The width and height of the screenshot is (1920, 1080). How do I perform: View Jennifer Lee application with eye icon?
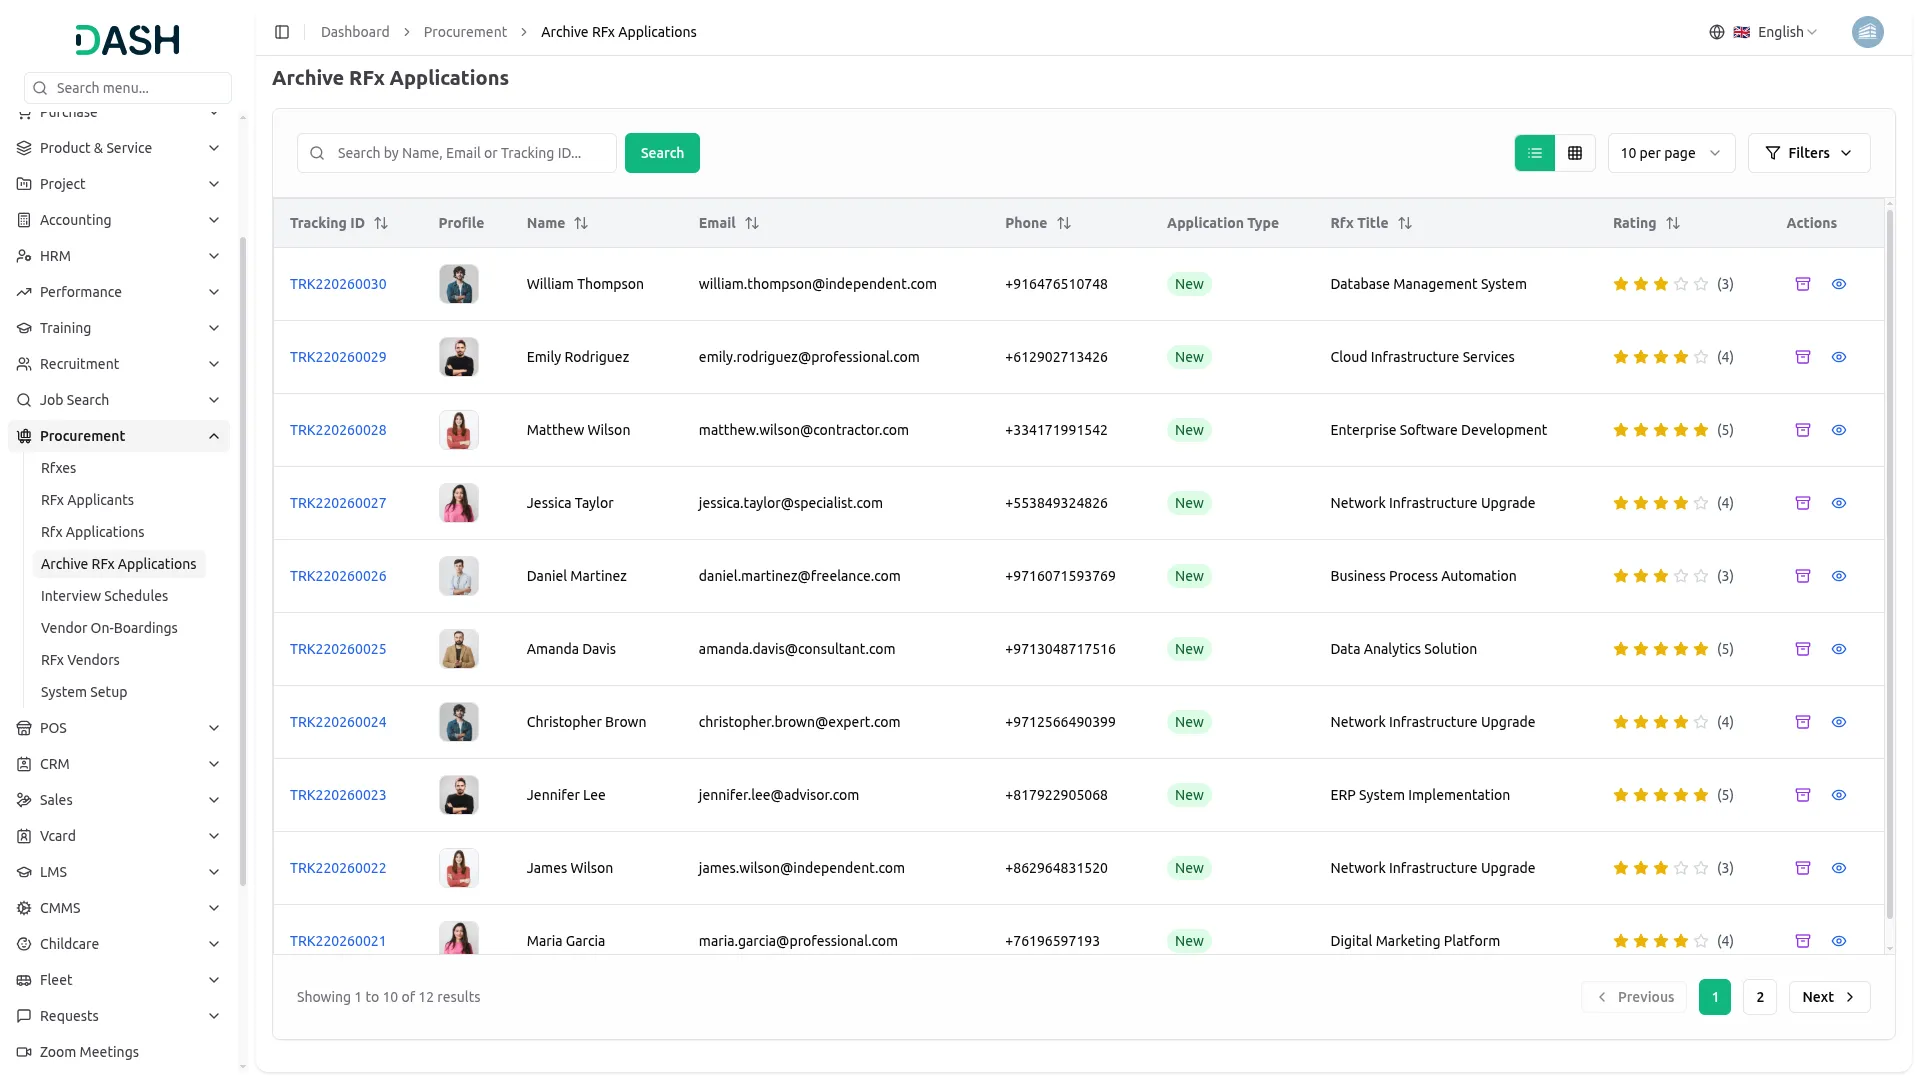(x=1838, y=795)
